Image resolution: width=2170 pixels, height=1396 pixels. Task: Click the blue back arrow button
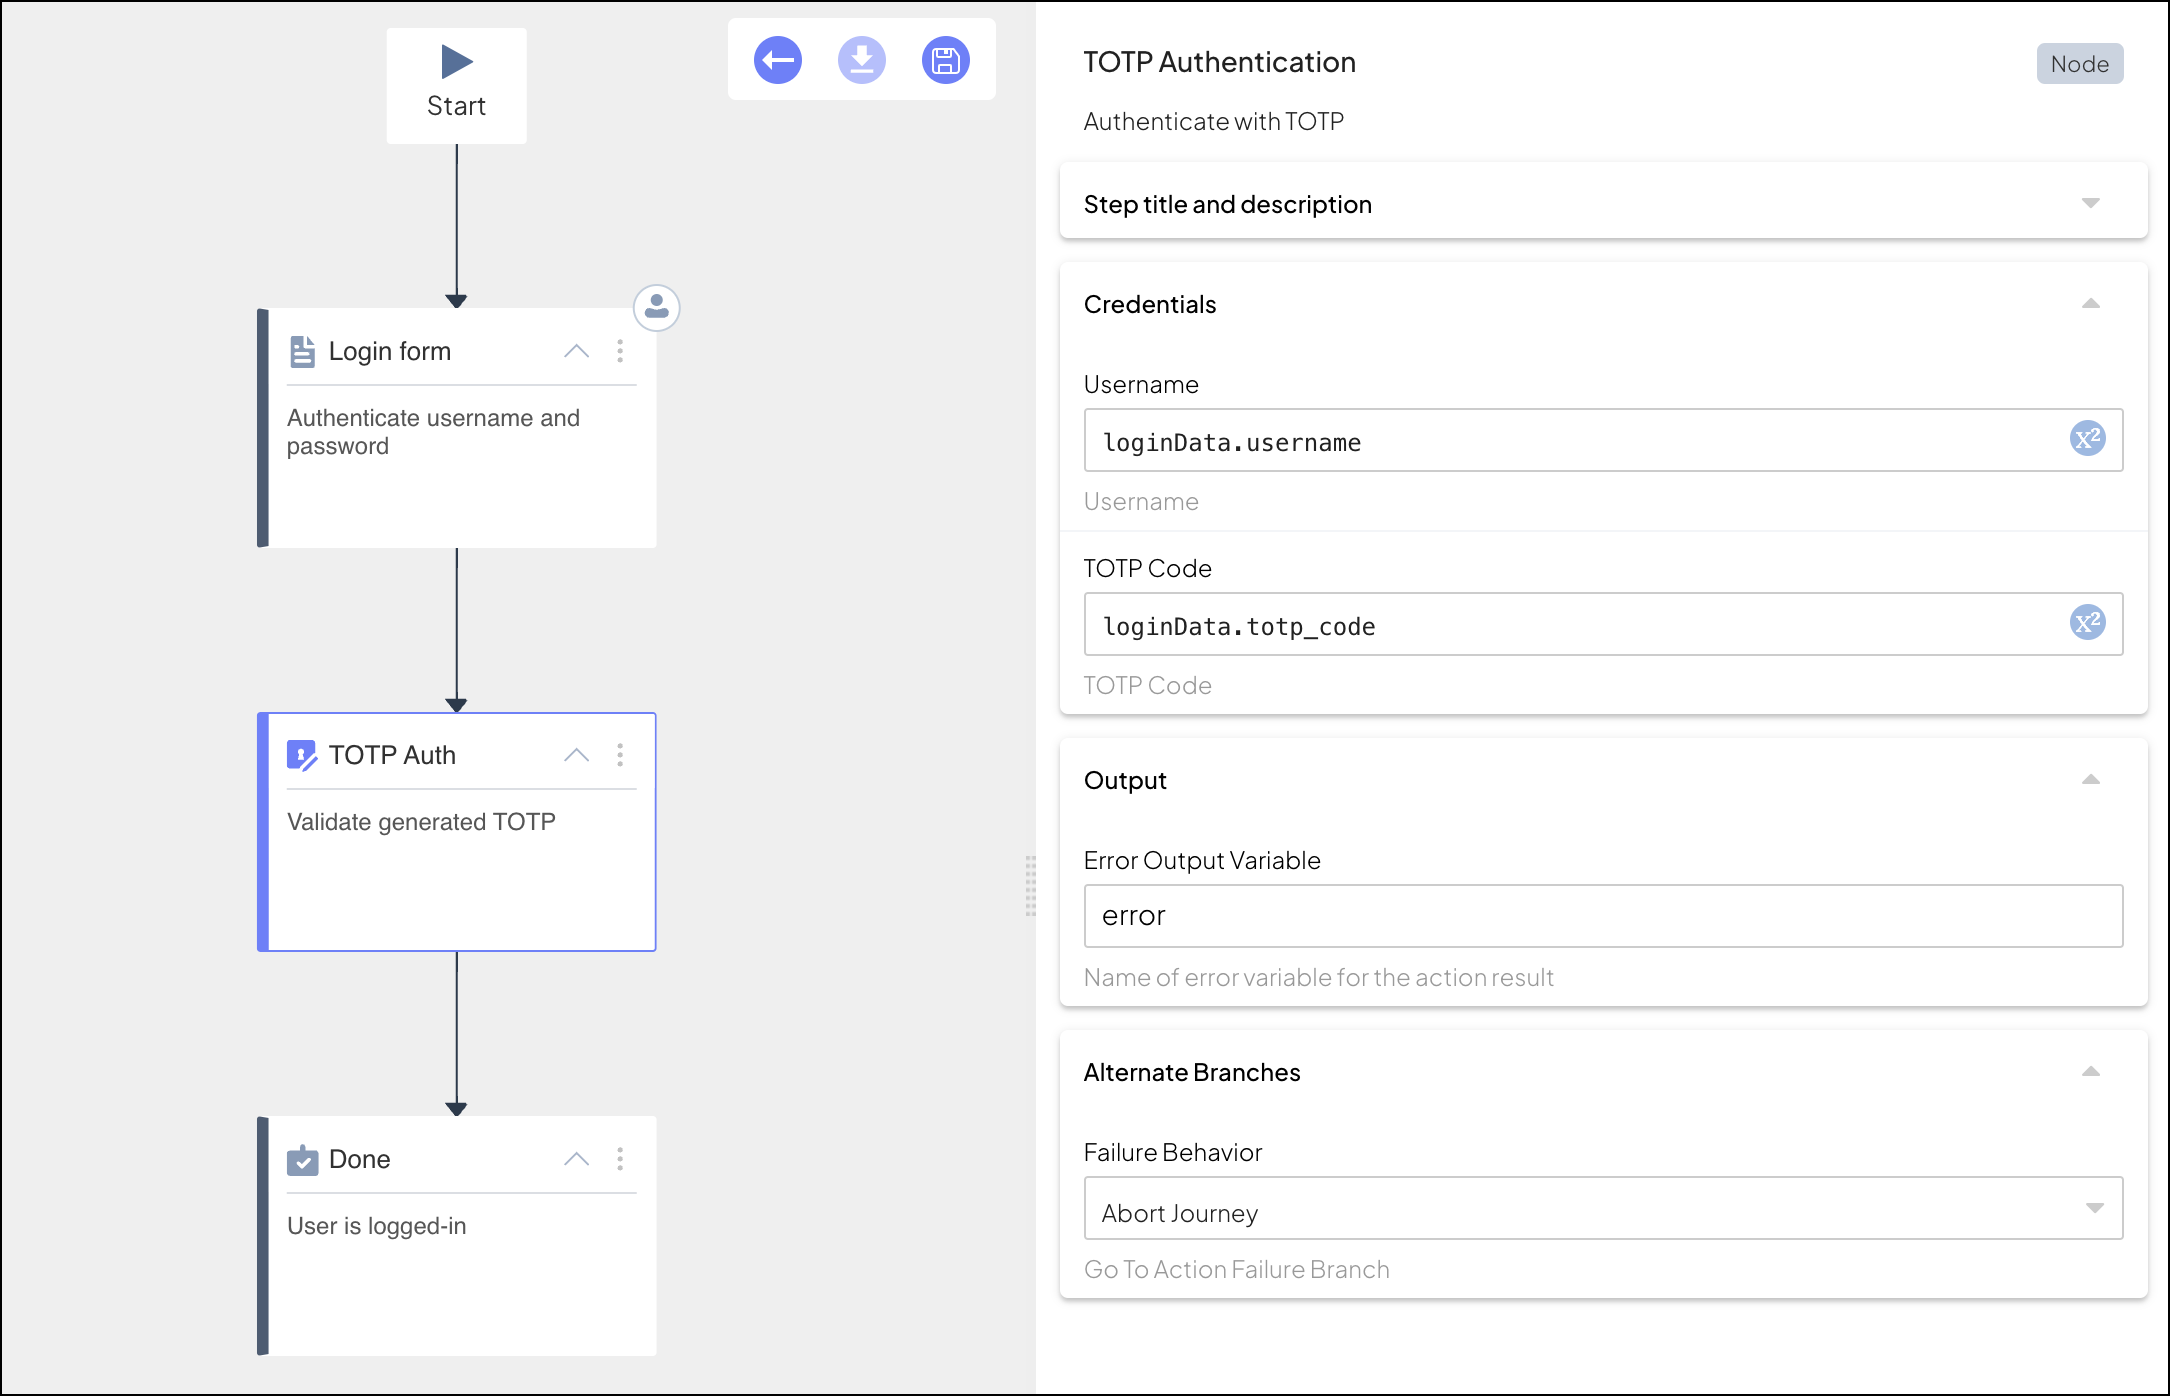click(777, 61)
